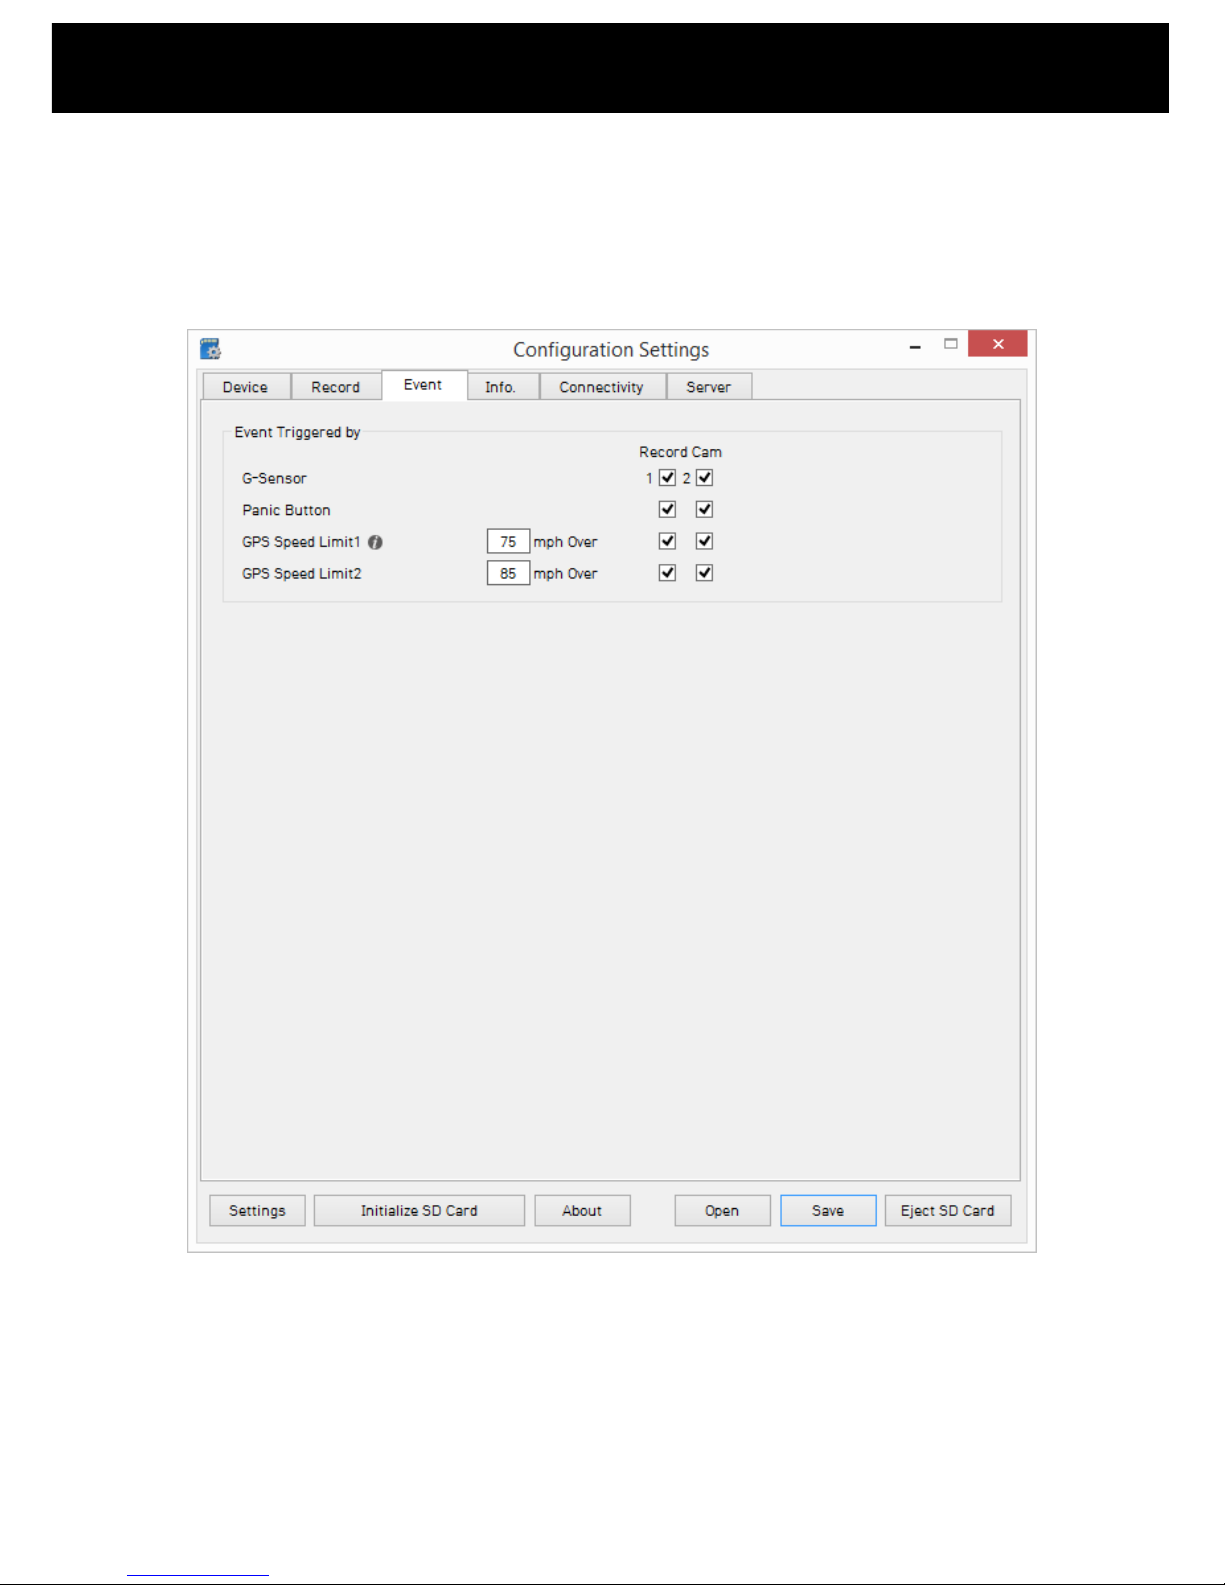
Task: Click Eject SD Card button
Action: point(948,1210)
